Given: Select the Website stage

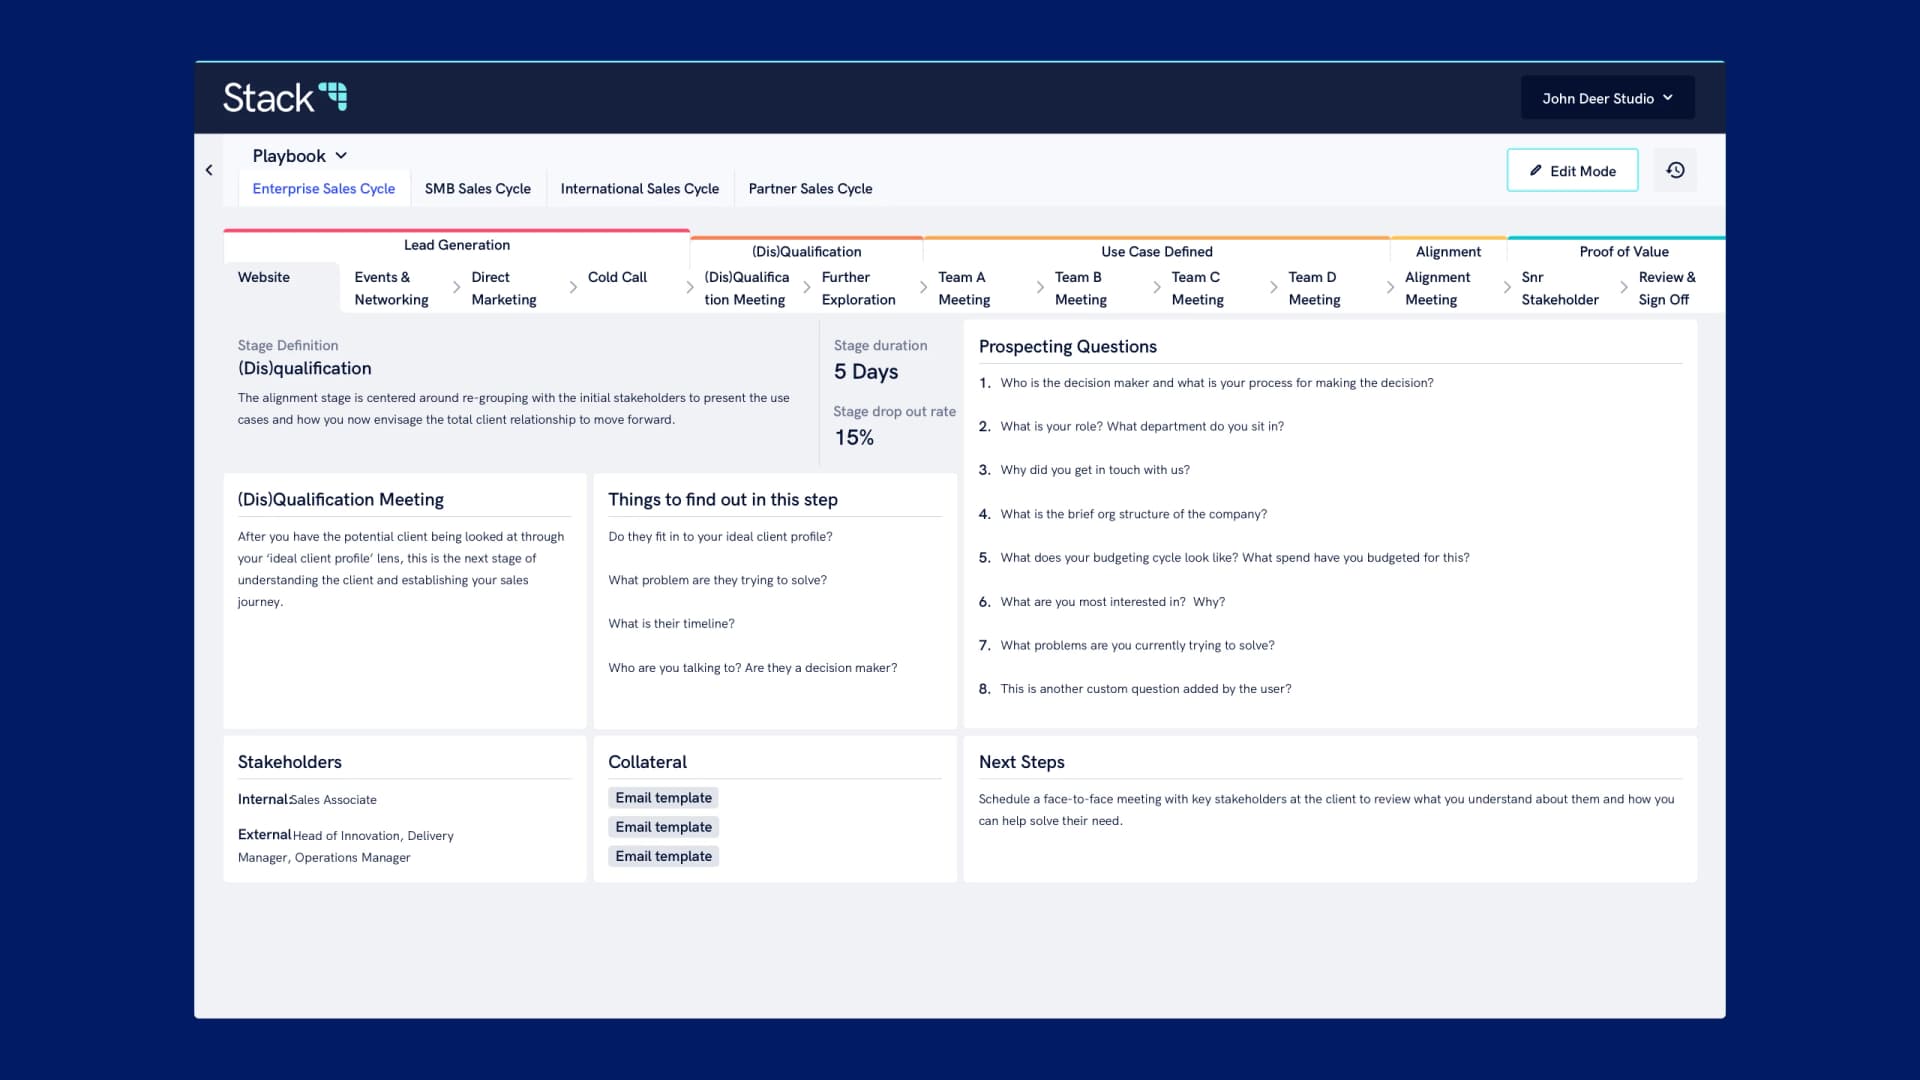Looking at the screenshot, I should (263, 277).
